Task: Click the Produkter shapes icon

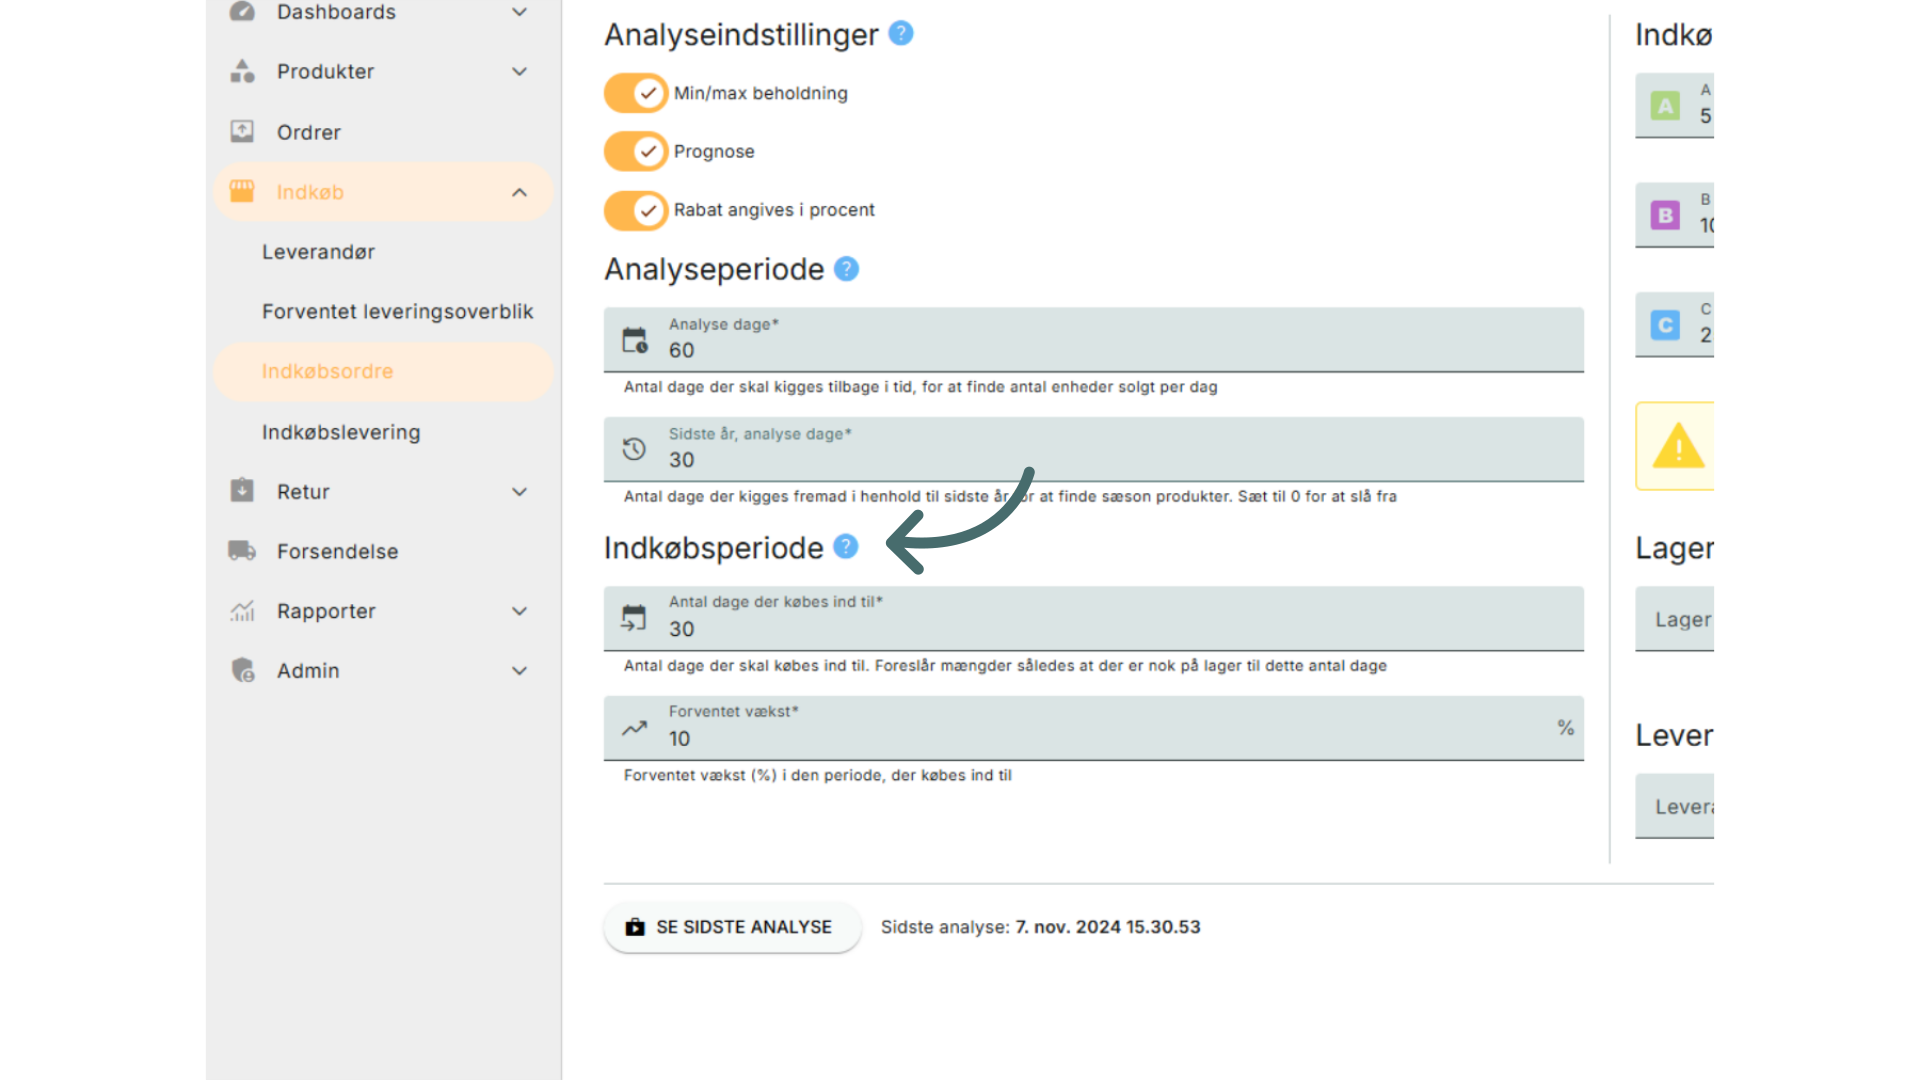Action: 242,71
